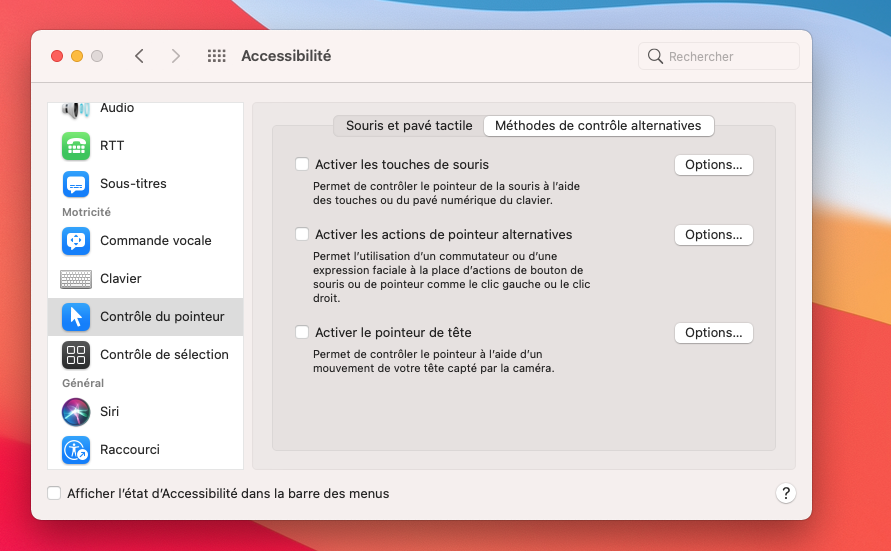
Task: Select the Commande vocale sidebar label
Action: coord(156,241)
